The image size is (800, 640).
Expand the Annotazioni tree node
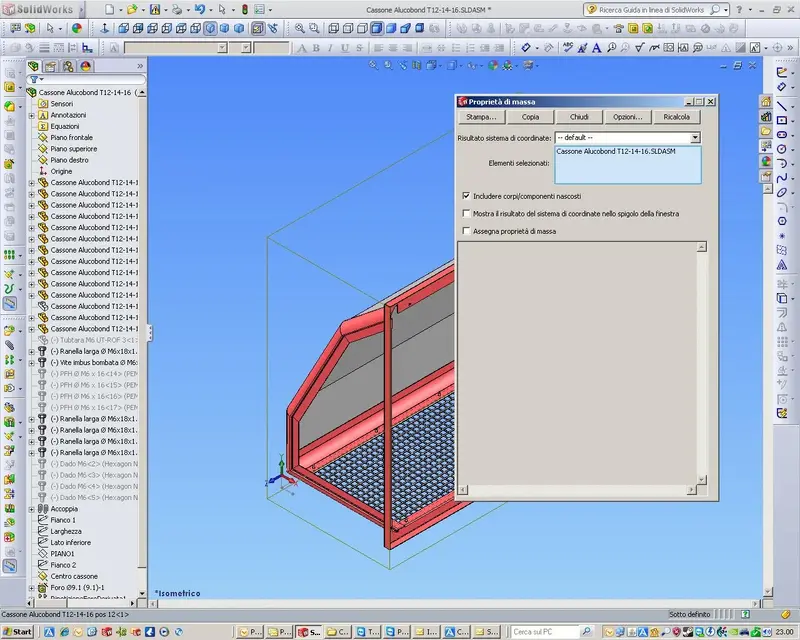point(32,115)
